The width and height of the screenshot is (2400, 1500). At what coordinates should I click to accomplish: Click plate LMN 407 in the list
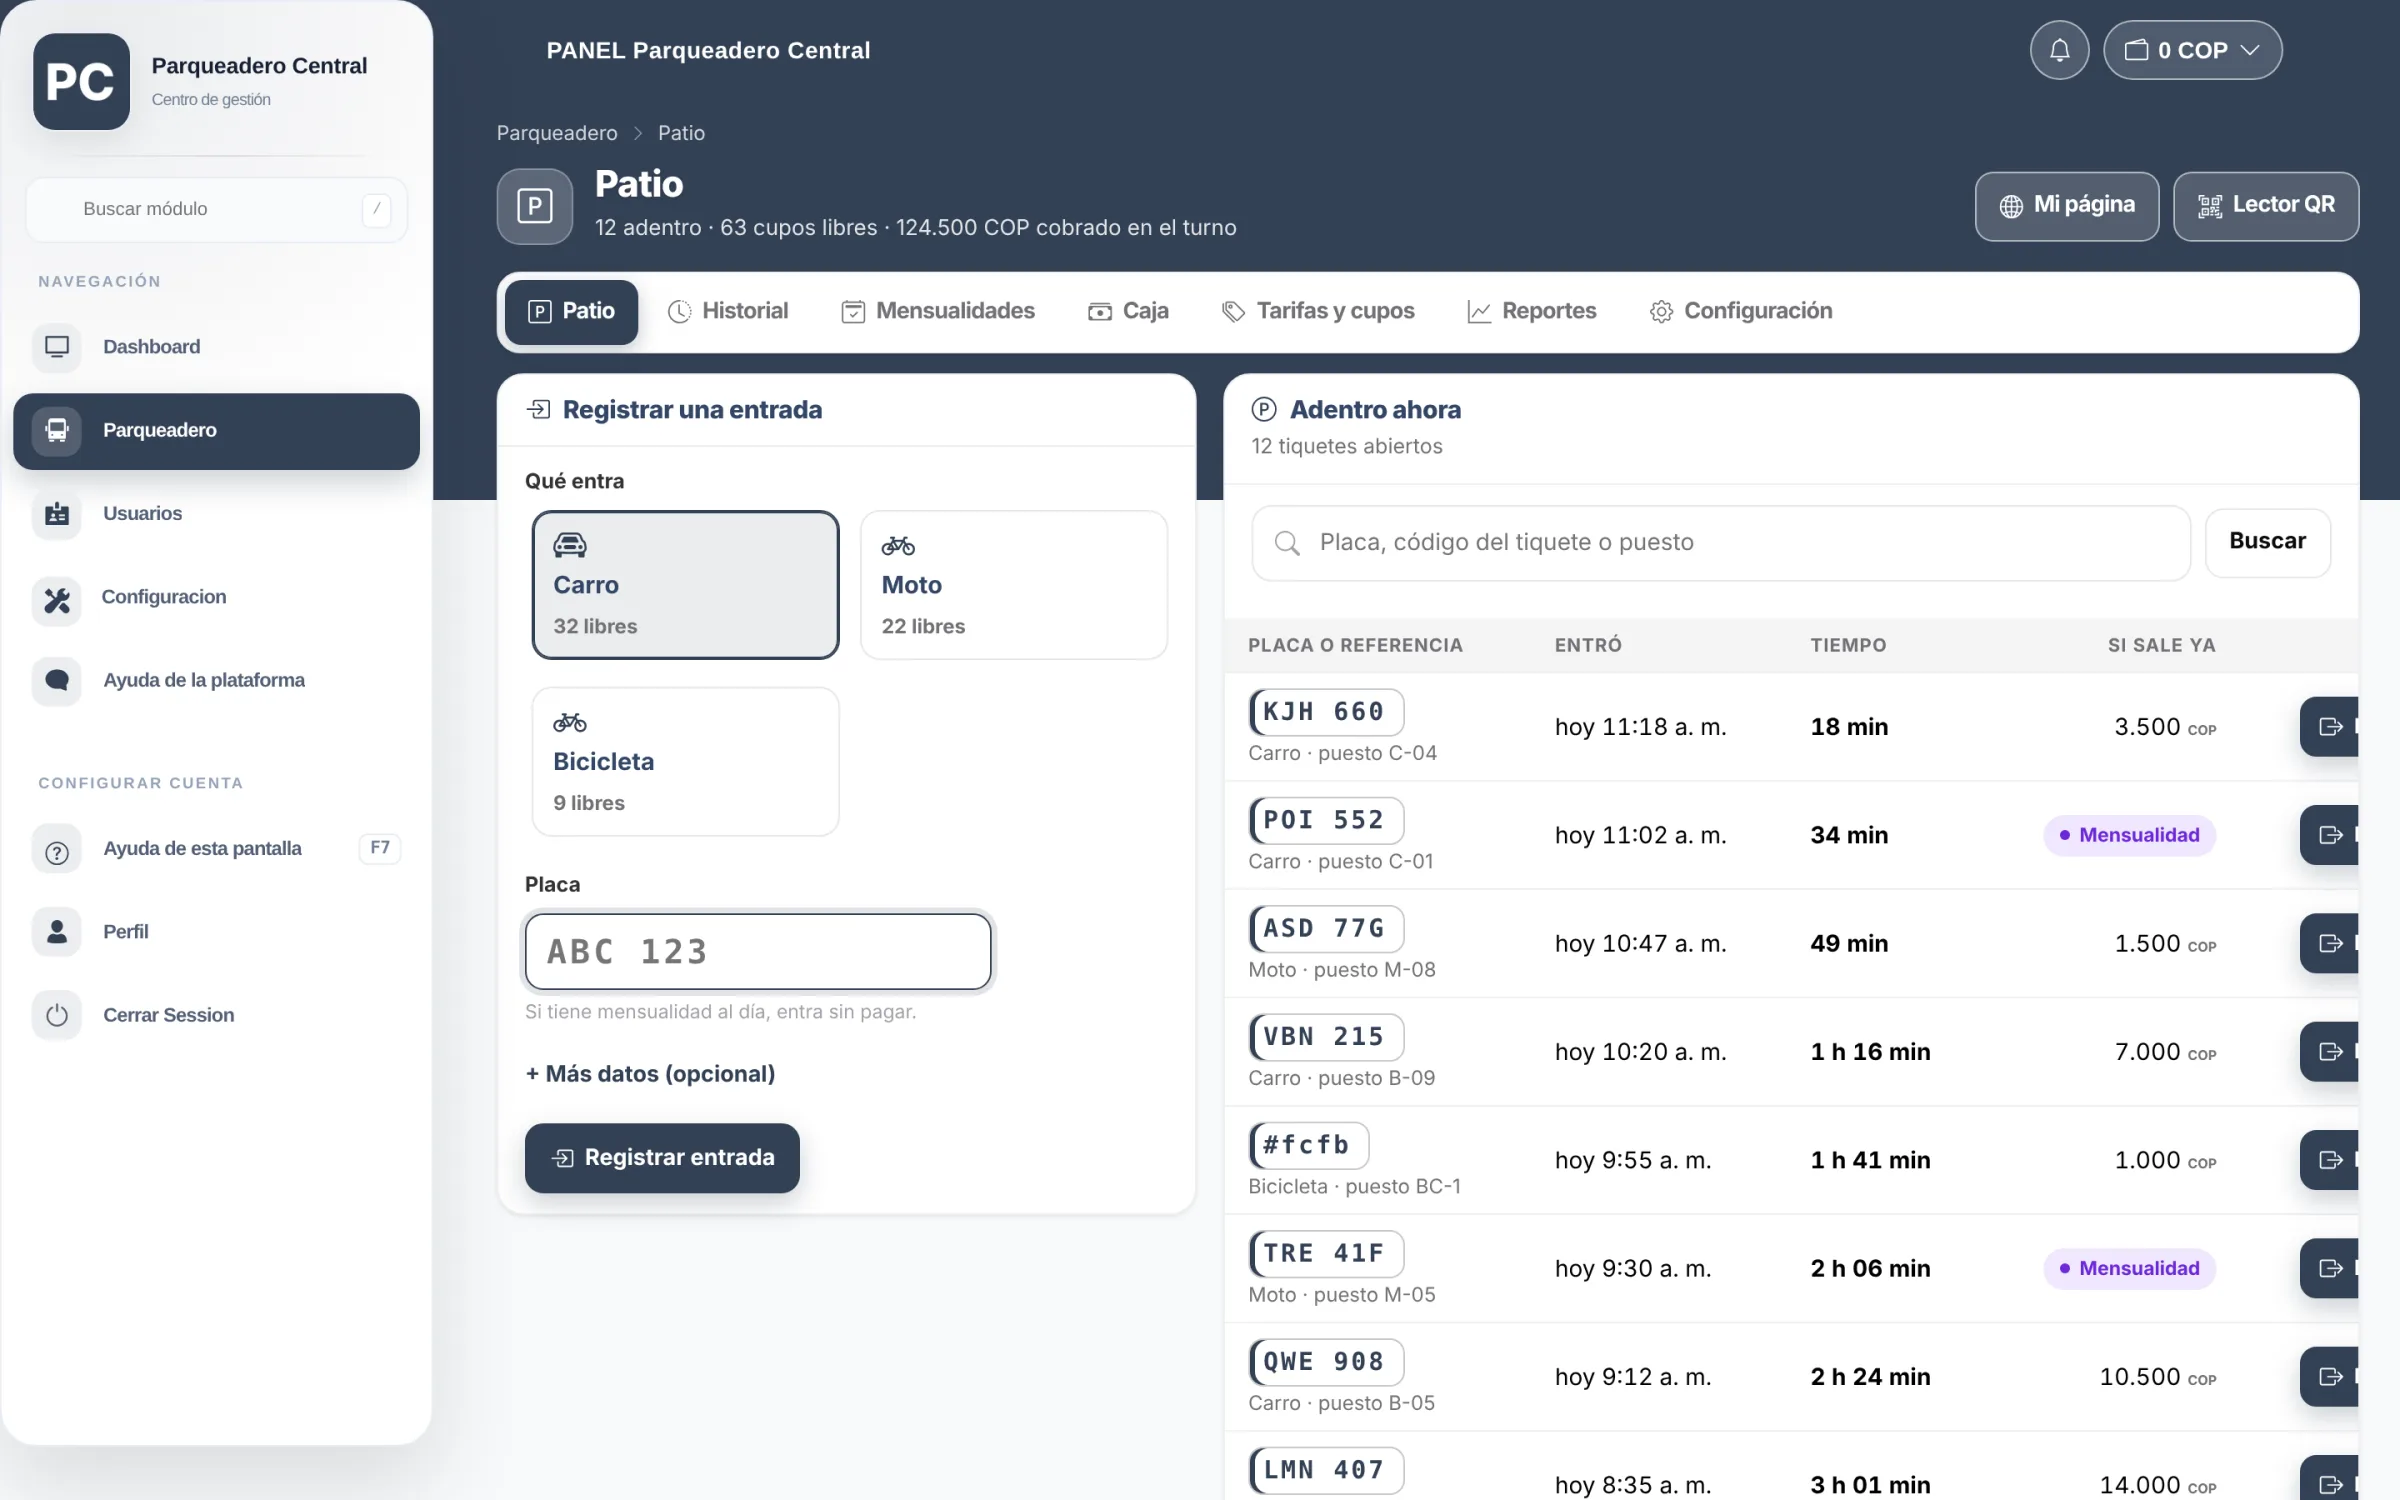(1326, 1471)
